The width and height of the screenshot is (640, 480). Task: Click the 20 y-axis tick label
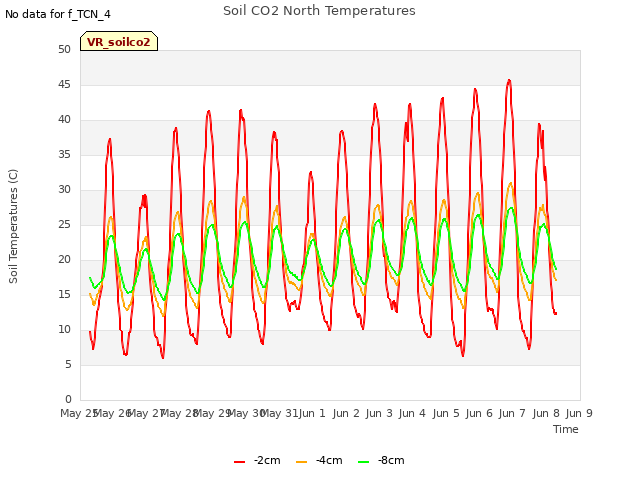(x=64, y=260)
